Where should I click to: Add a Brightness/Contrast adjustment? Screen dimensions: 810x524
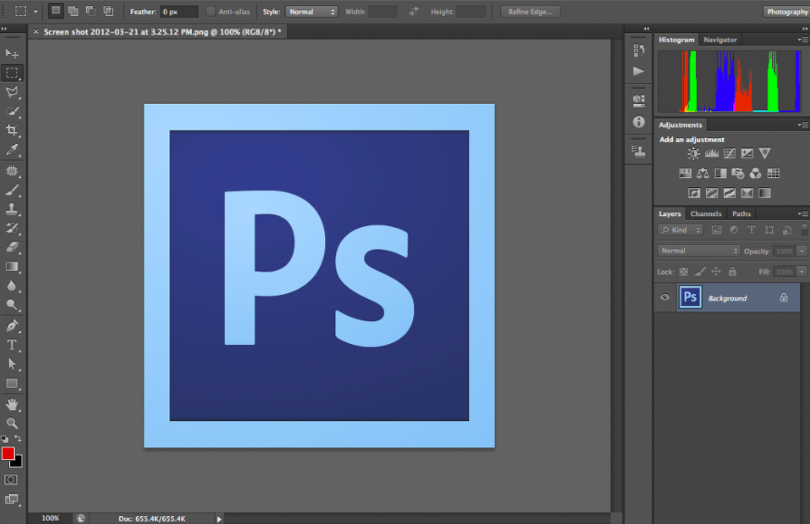point(693,153)
